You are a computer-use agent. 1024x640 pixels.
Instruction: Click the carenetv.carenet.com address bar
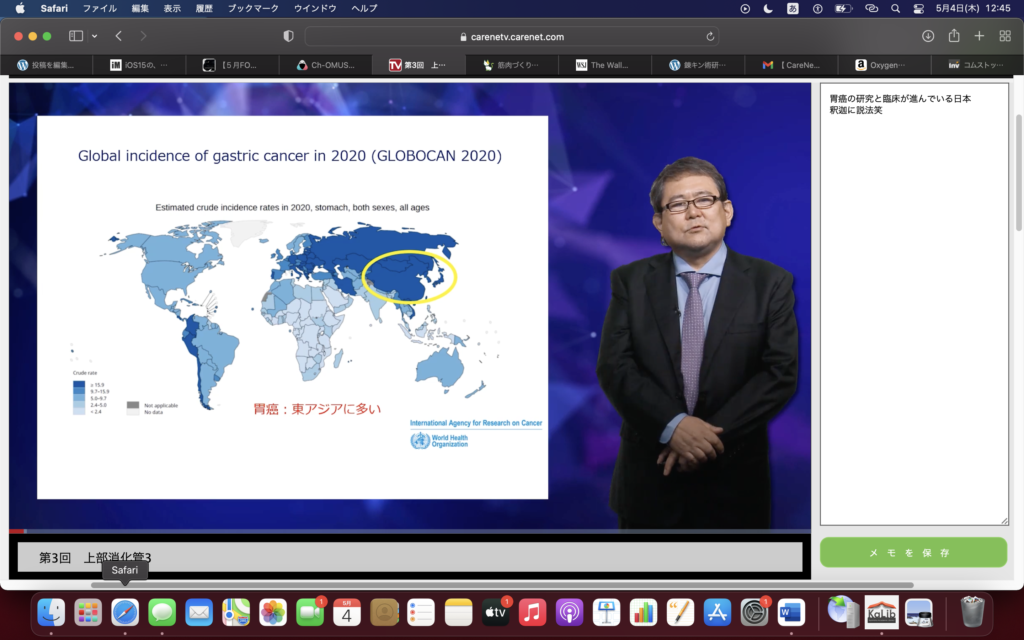[511, 36]
